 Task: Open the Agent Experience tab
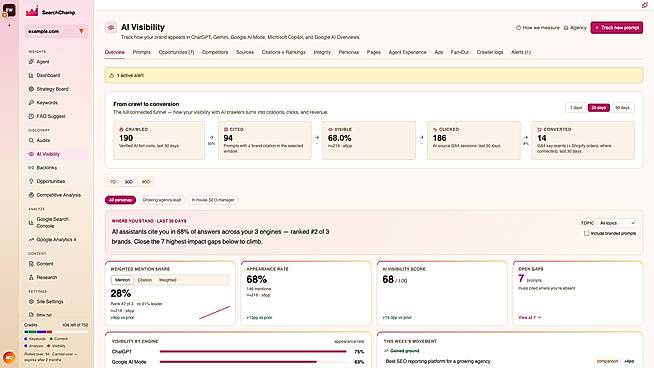tap(407, 52)
